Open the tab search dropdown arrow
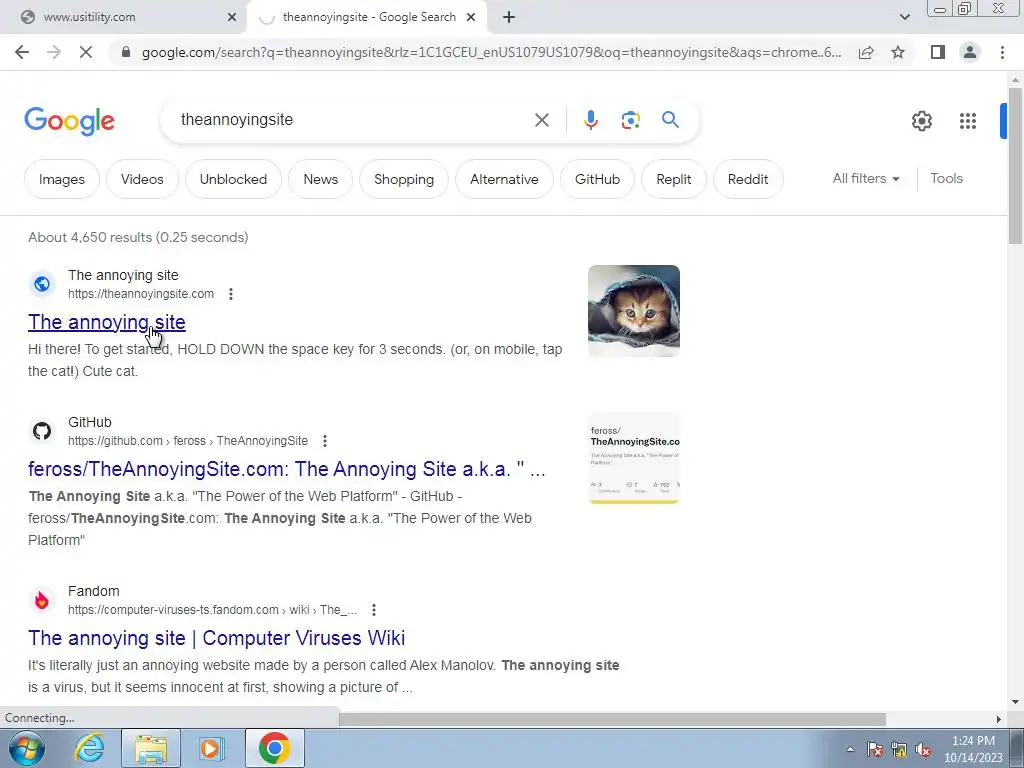1024x768 pixels. [x=904, y=17]
